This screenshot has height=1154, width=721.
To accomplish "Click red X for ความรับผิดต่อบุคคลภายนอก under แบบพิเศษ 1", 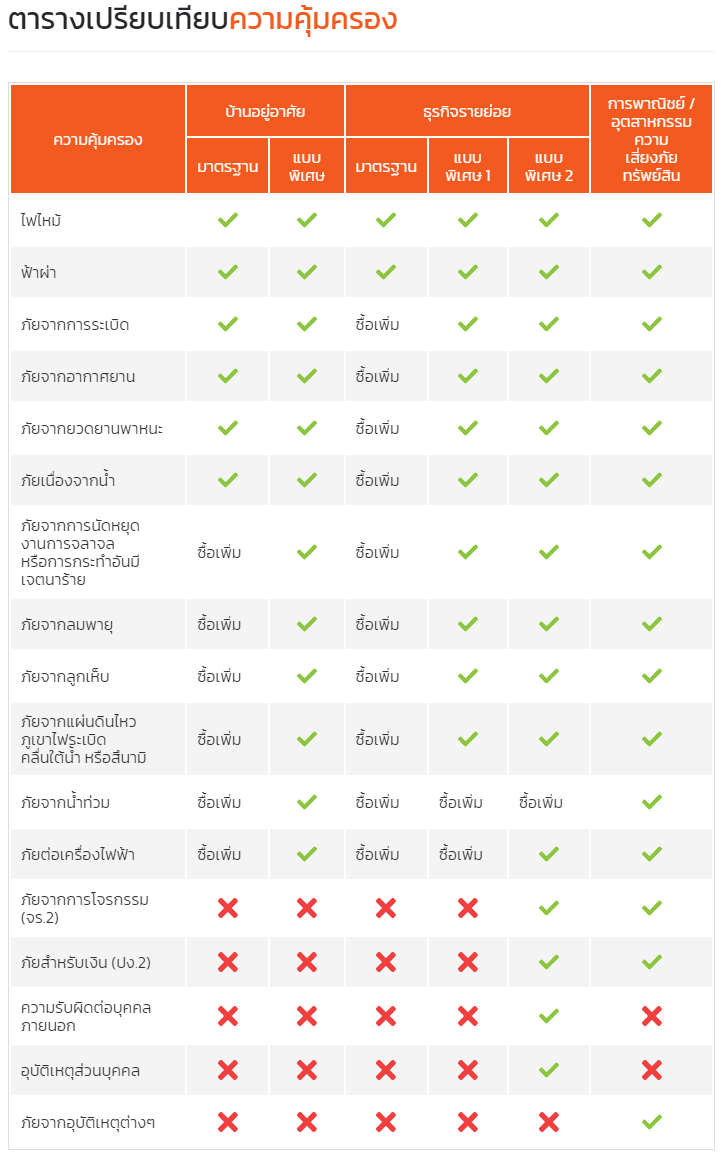I will [468, 1016].
